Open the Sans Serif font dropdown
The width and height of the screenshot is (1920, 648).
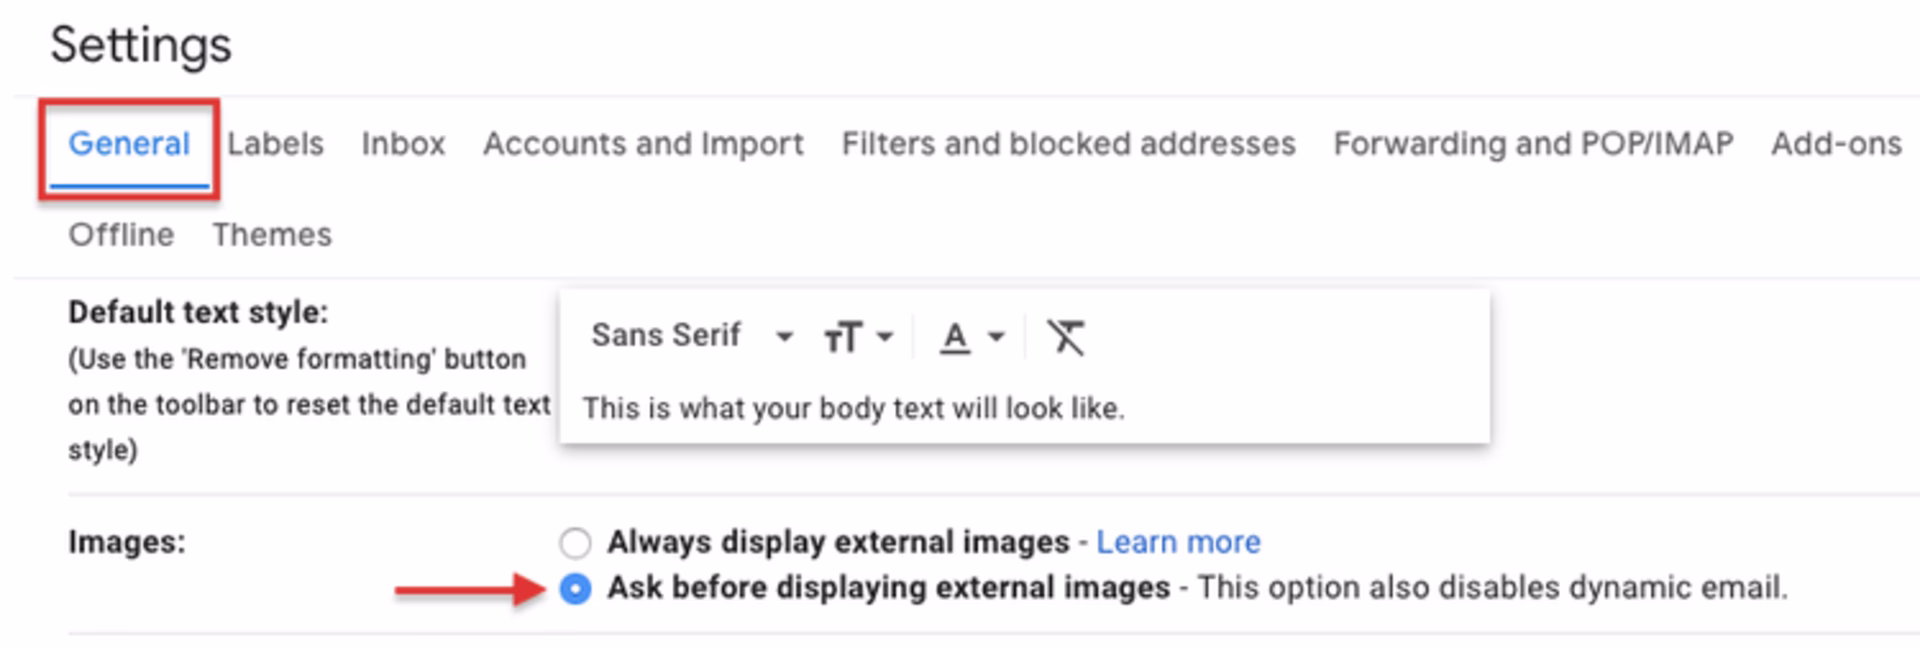click(690, 336)
